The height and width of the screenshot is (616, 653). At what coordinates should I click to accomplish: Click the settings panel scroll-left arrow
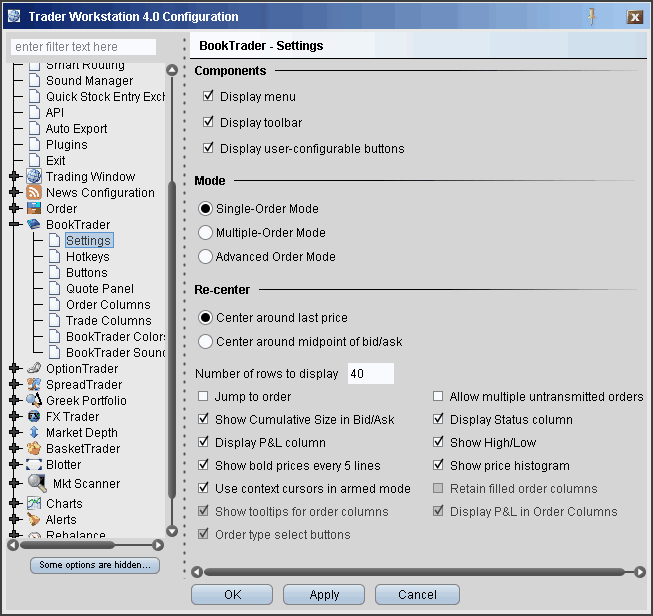(197, 572)
